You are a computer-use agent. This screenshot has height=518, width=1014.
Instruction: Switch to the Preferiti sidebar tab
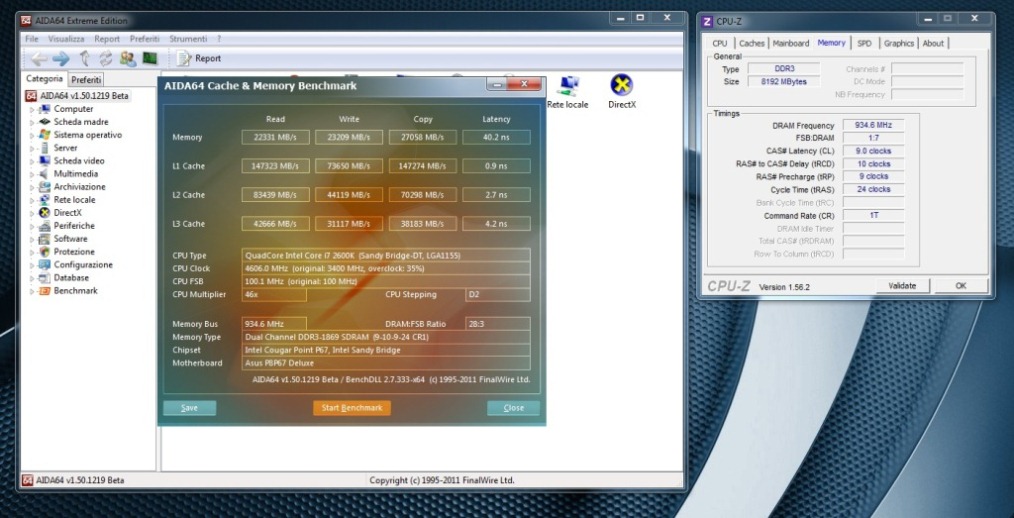pos(86,80)
